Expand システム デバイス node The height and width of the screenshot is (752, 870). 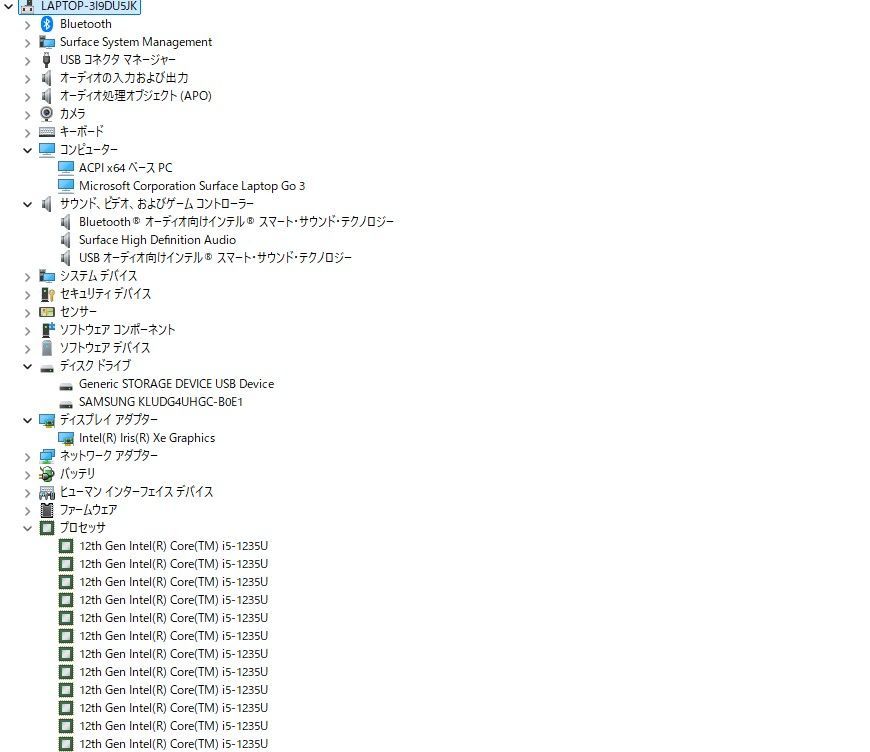point(27,275)
